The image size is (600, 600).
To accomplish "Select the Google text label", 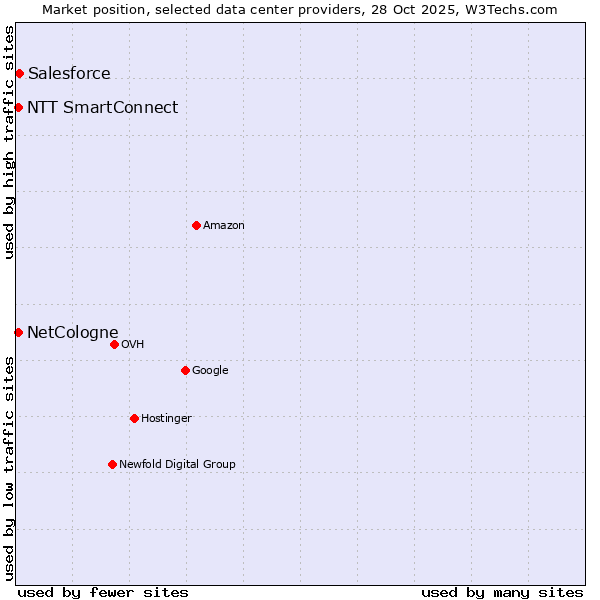I will pos(210,370).
